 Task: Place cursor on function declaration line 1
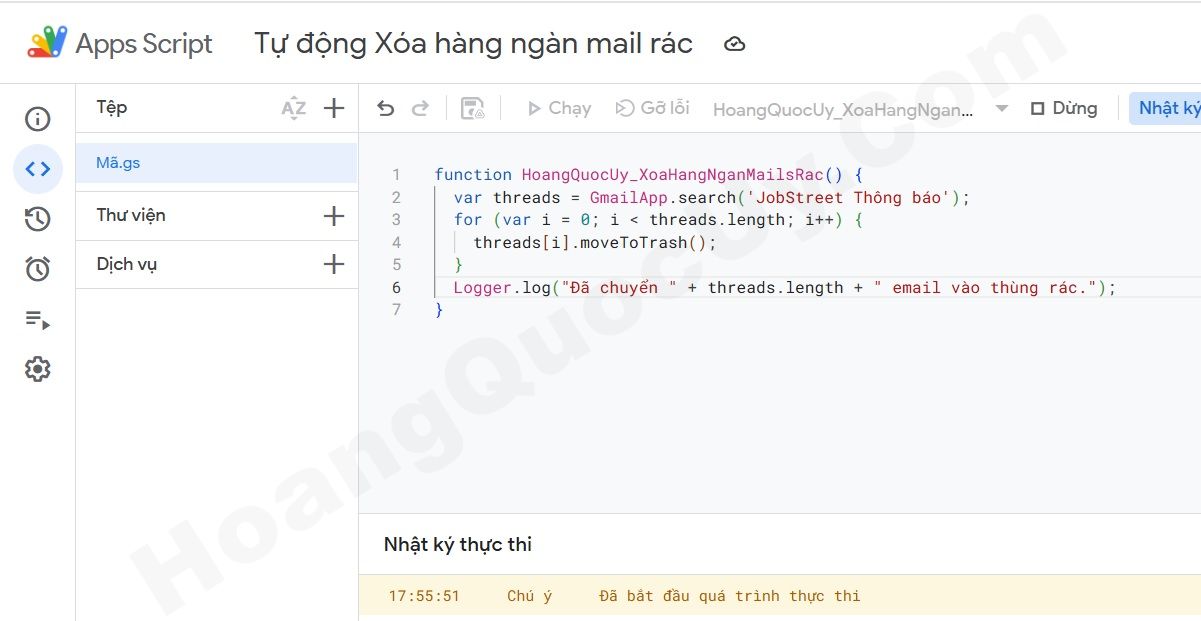click(648, 175)
